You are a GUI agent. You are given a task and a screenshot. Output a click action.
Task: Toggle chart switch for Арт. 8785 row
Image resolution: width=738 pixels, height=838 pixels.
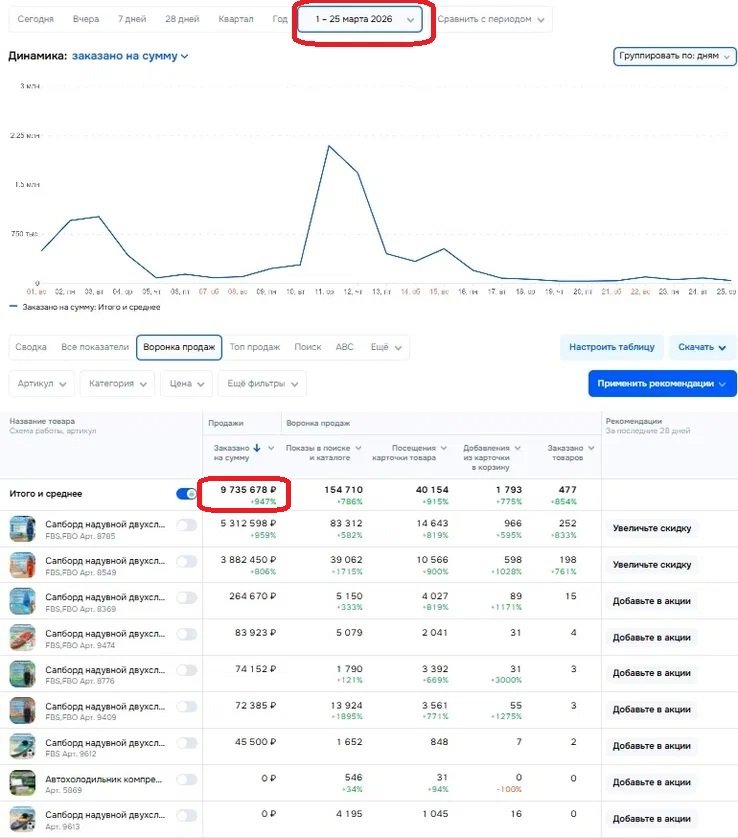click(187, 526)
